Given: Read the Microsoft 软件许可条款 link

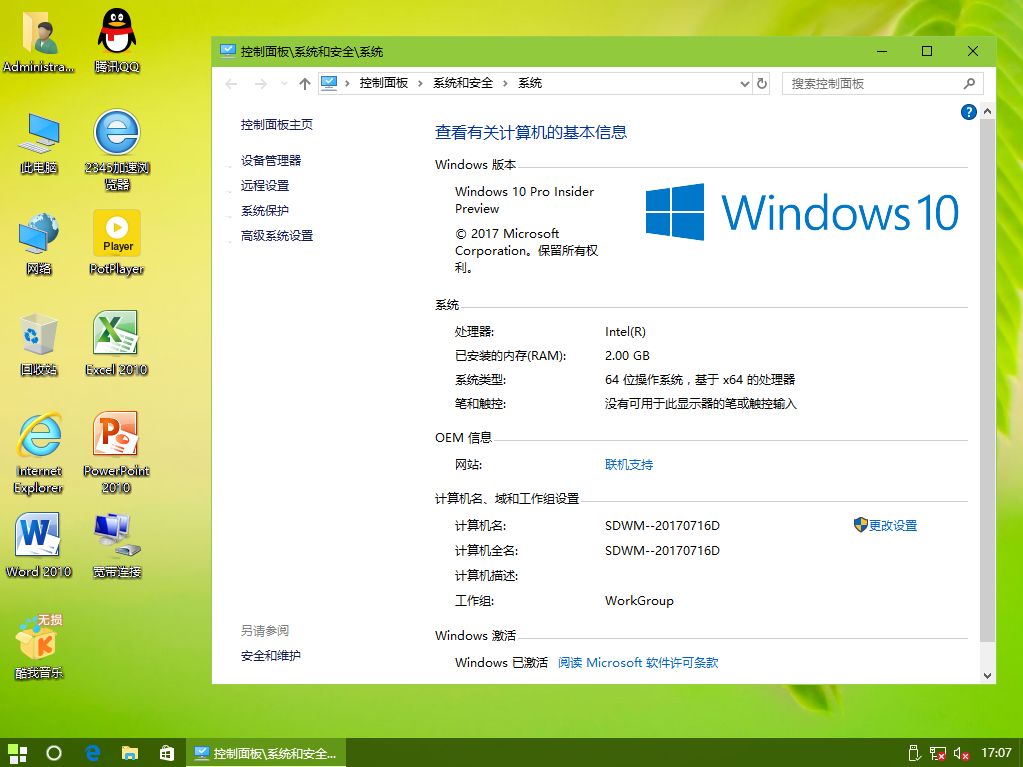Looking at the screenshot, I should point(638,663).
